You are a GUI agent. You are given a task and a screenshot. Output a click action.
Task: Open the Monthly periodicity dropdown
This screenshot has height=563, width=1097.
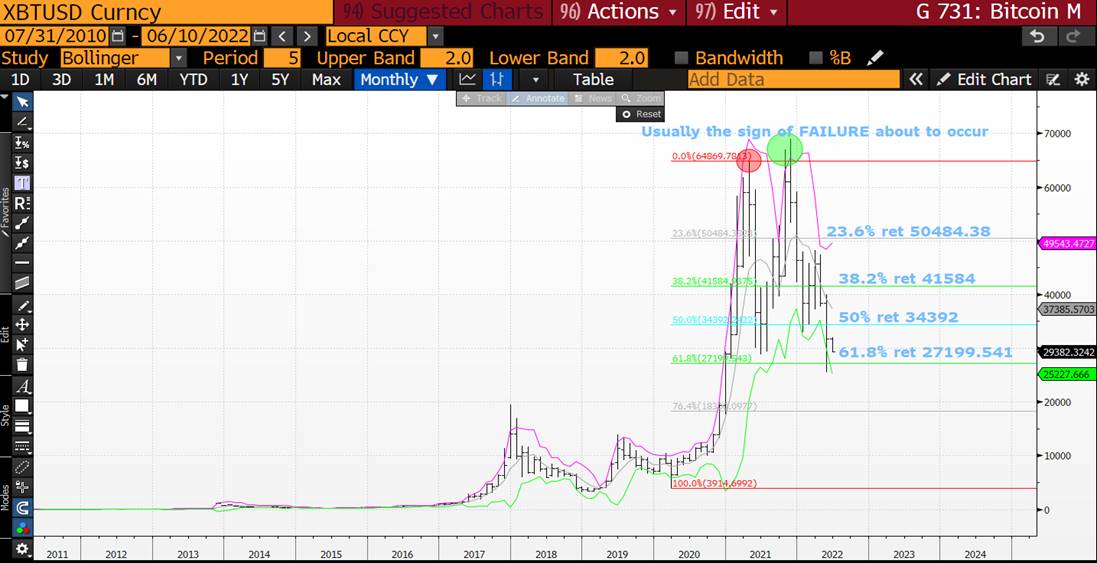tap(399, 80)
